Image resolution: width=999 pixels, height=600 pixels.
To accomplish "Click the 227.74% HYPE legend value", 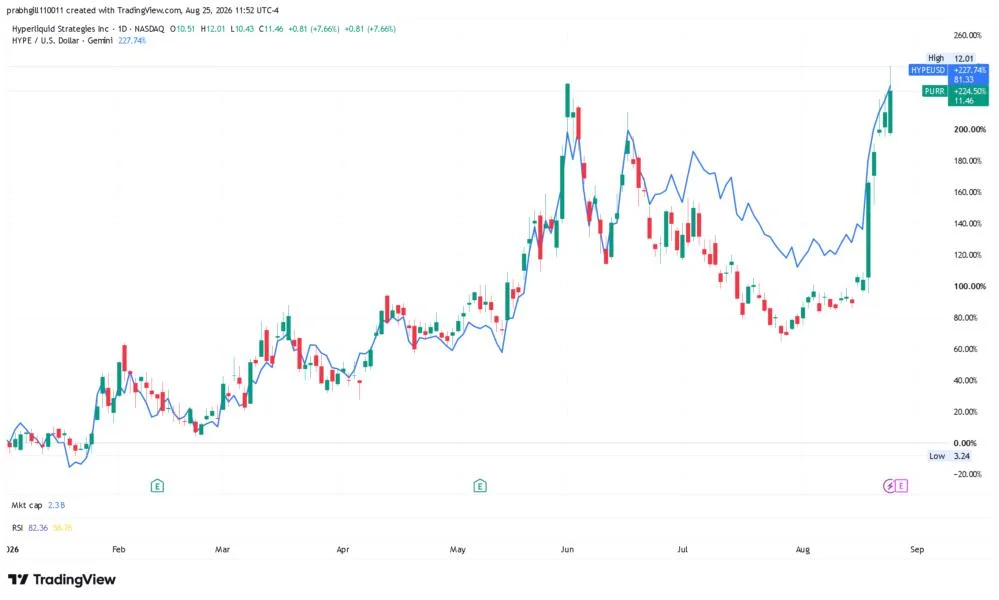I will pos(132,40).
